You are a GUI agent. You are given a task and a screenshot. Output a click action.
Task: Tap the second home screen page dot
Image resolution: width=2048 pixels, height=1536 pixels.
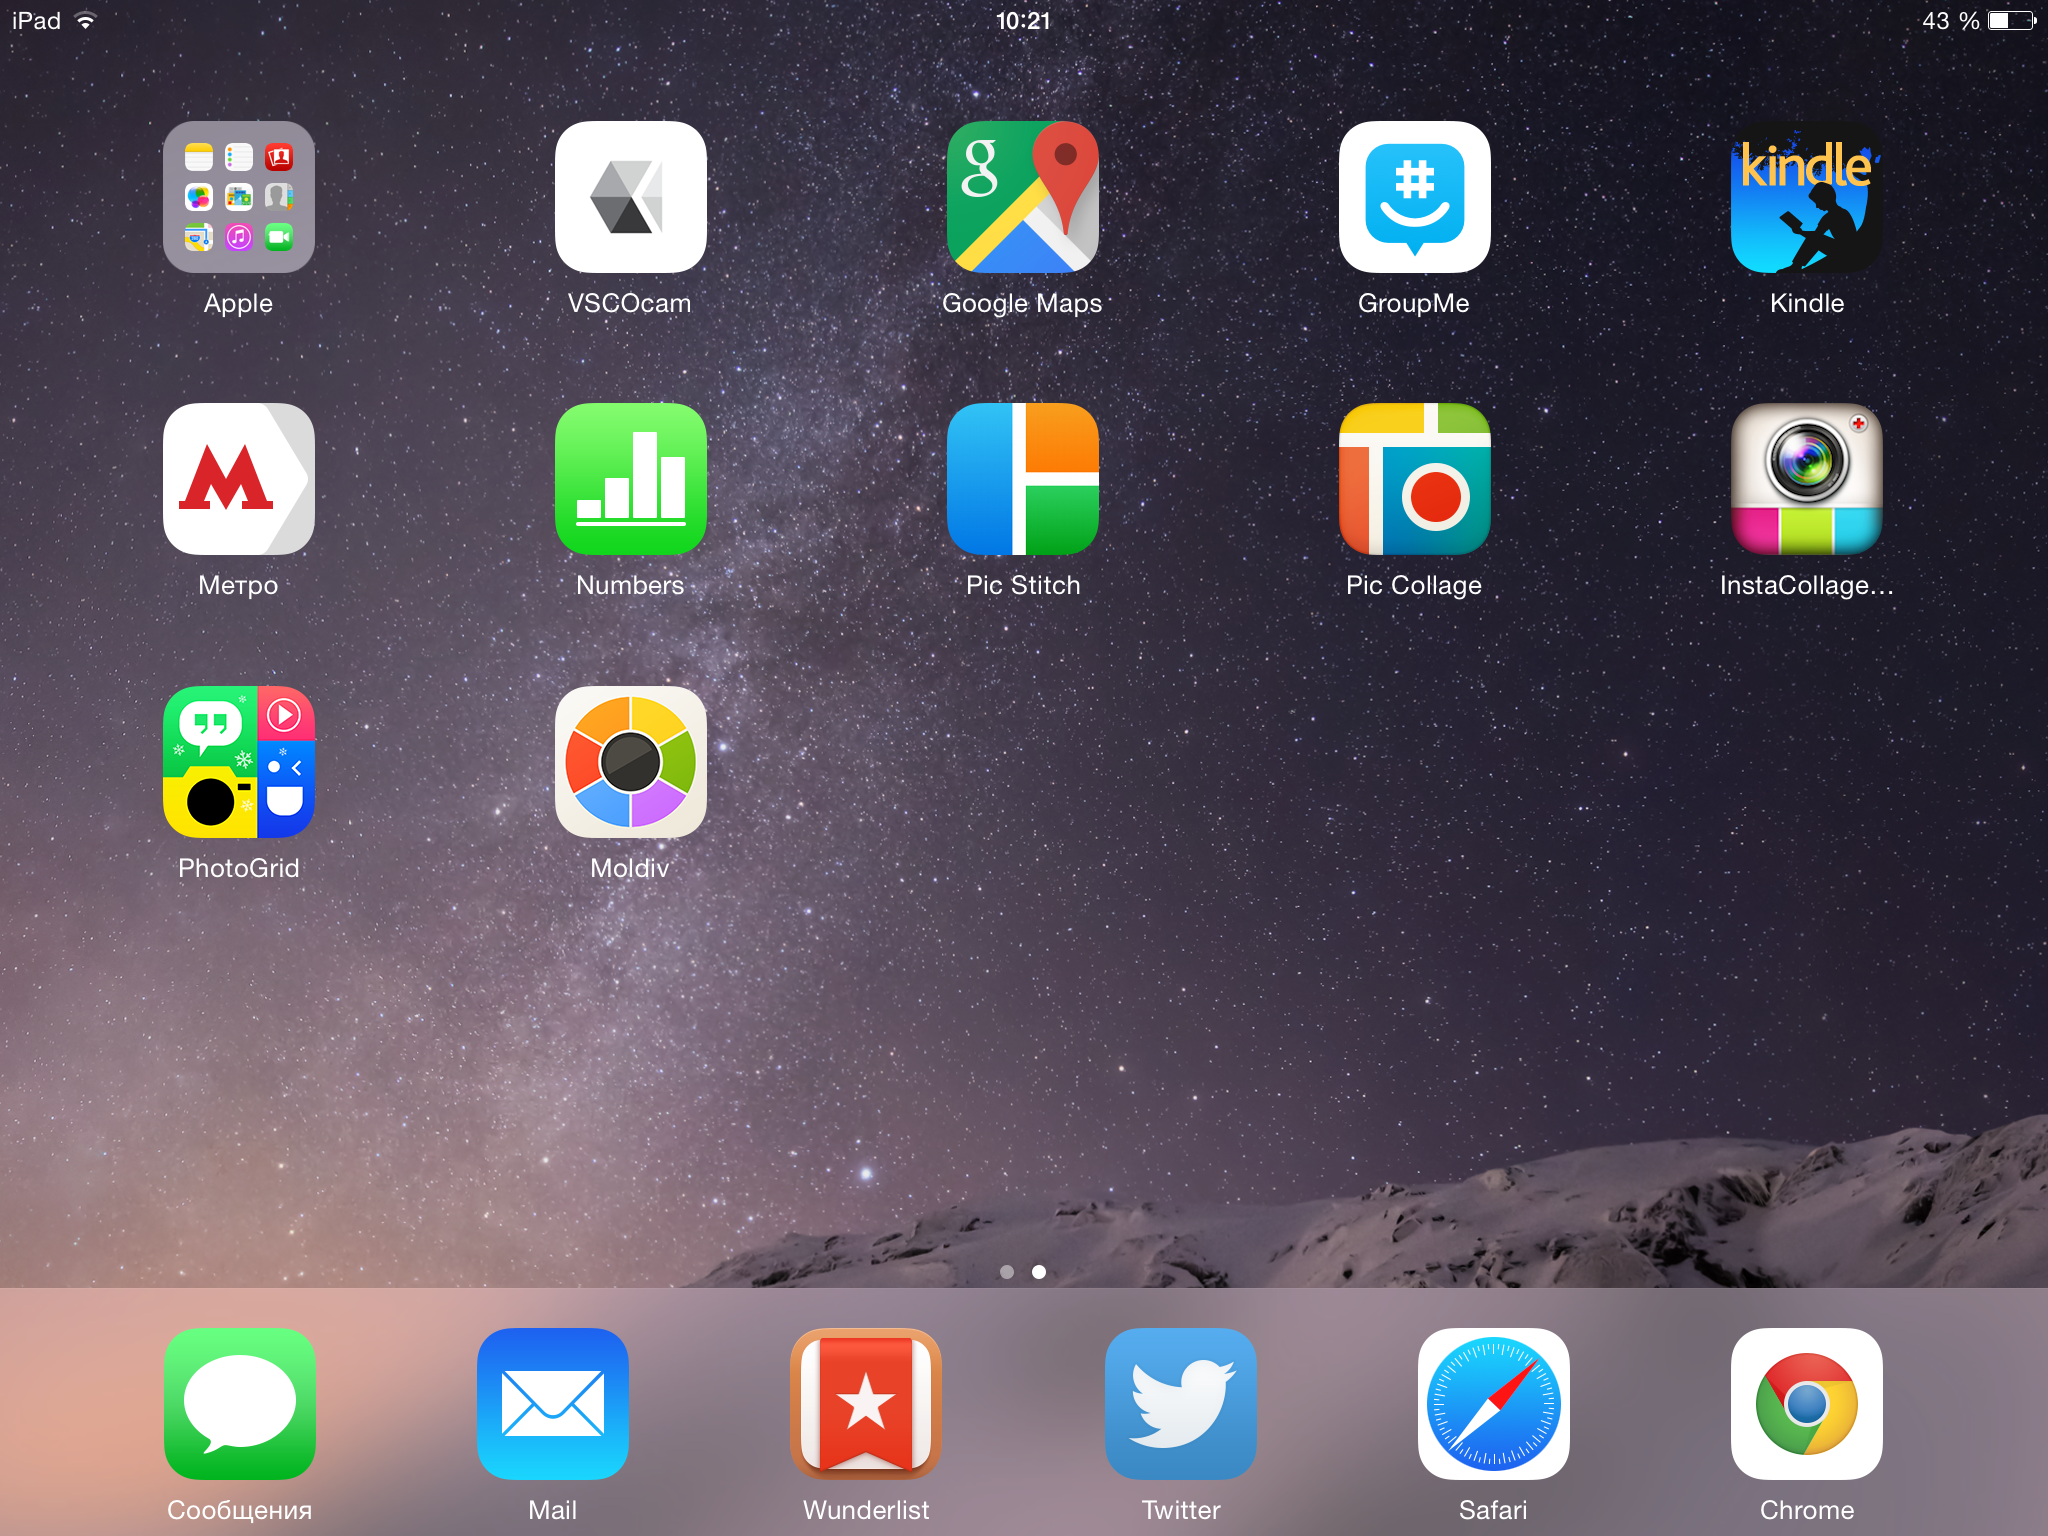[x=1039, y=1272]
